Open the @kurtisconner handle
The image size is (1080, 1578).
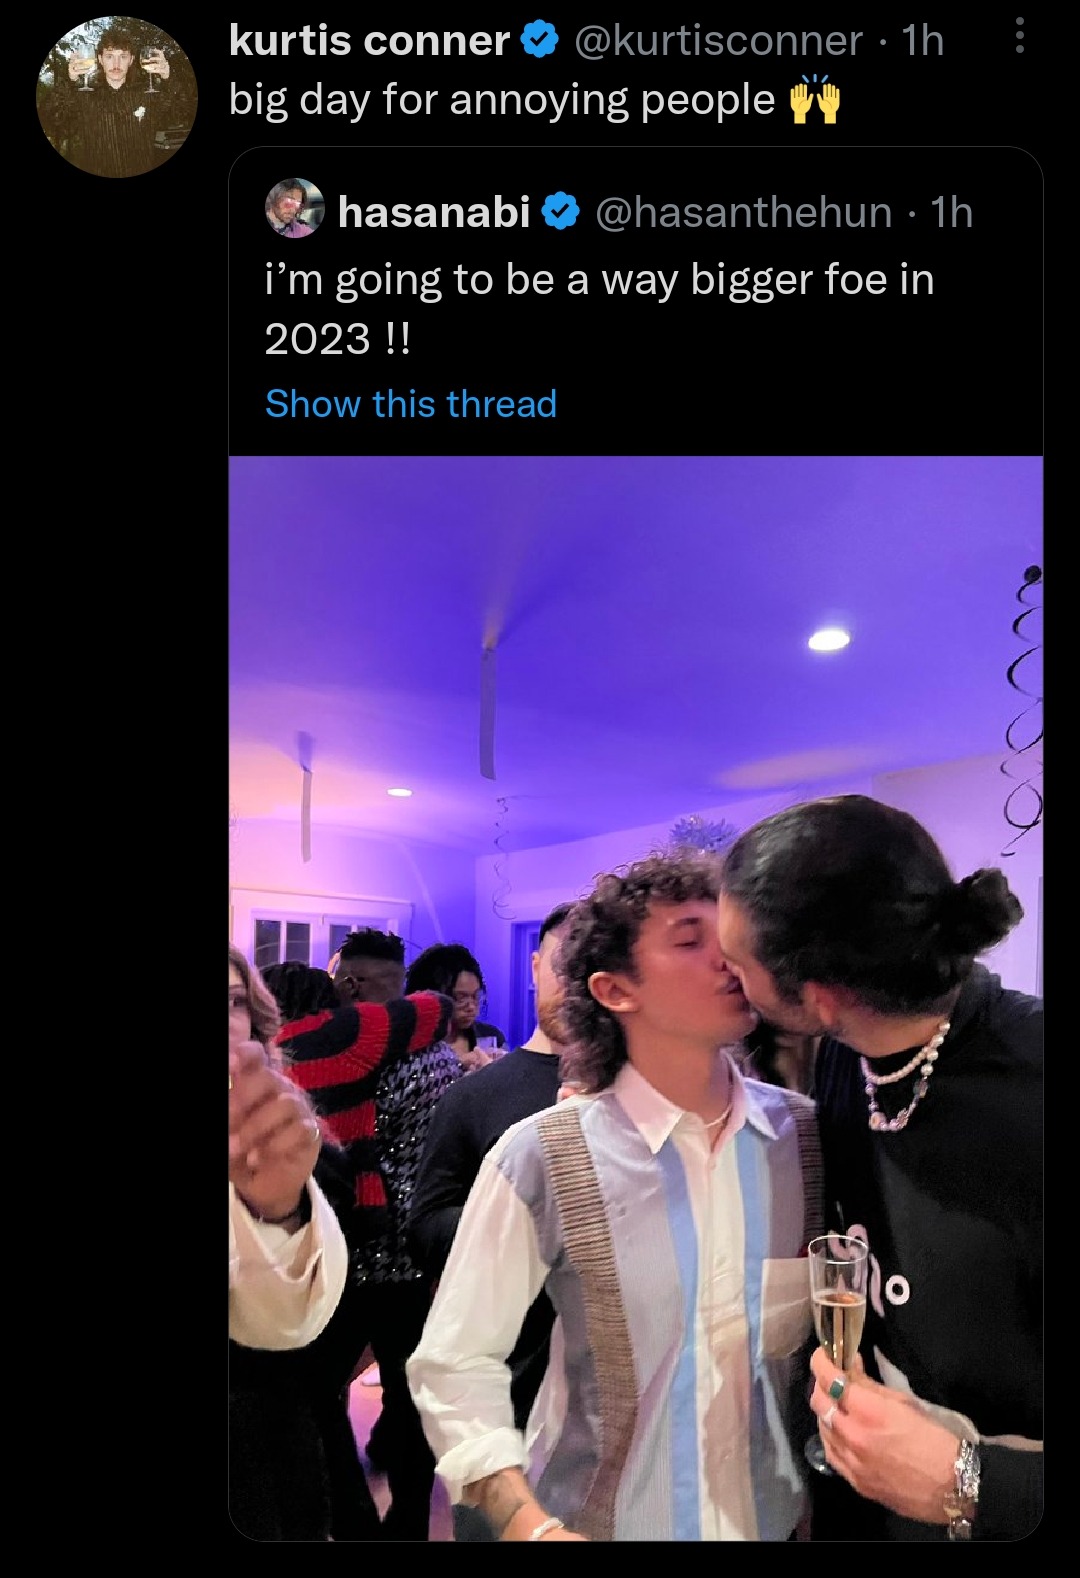click(x=717, y=41)
